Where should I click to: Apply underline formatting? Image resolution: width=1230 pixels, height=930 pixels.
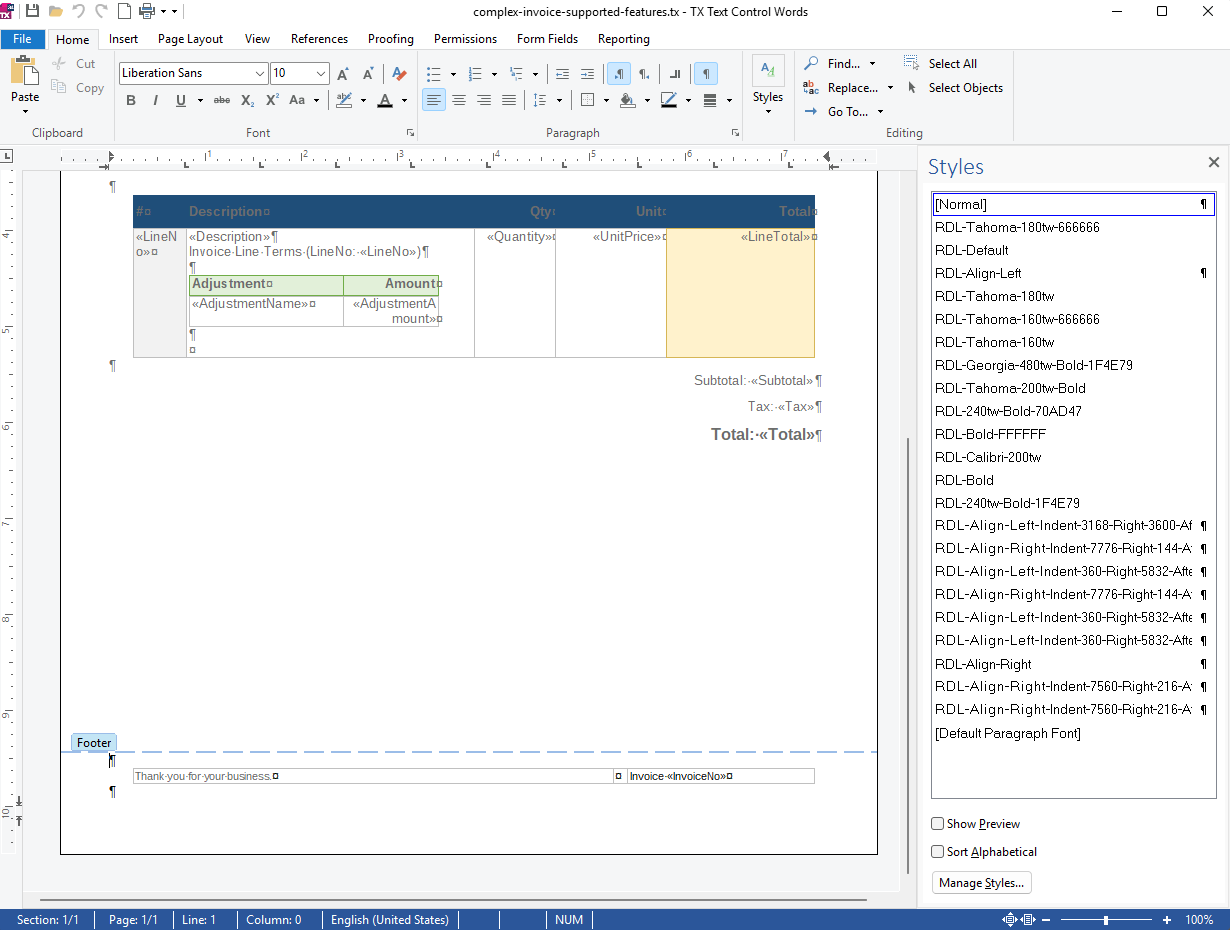[180, 100]
